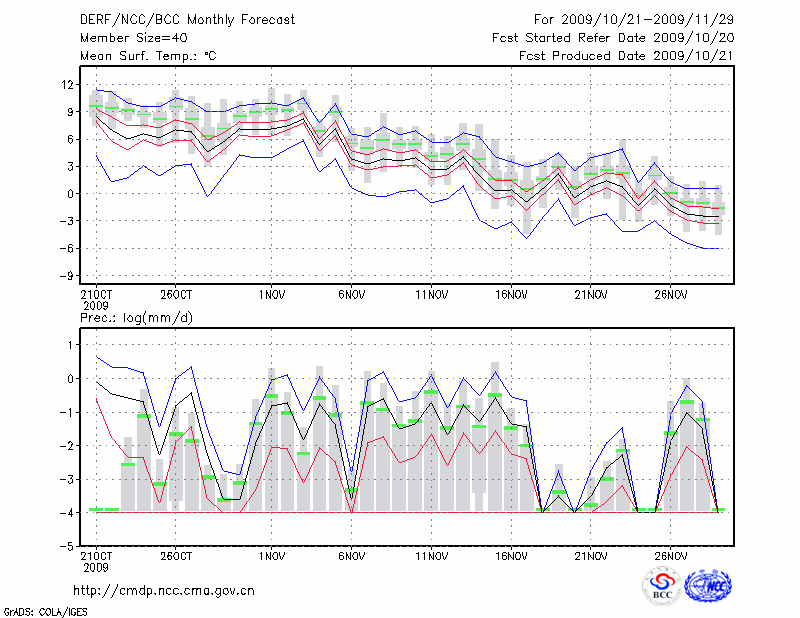Click 6NOV on the precipitation chart axis

tap(351, 555)
